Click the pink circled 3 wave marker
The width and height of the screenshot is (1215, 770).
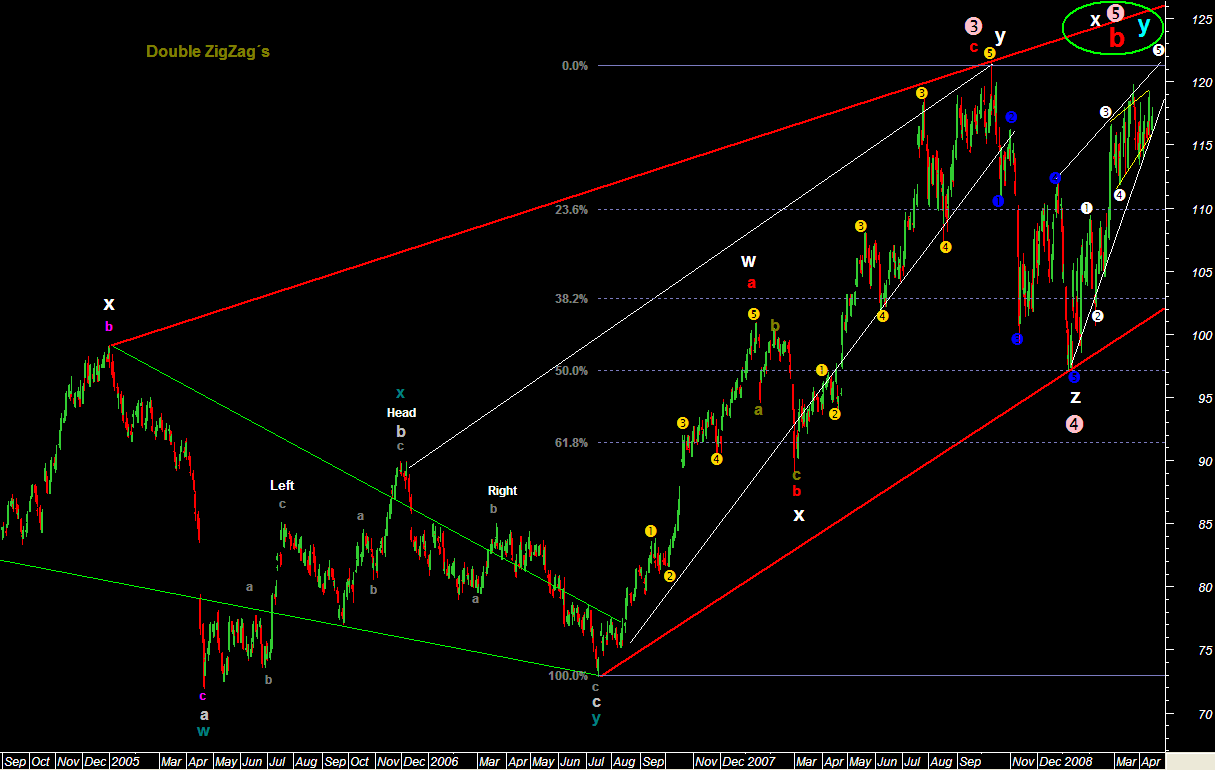pyautogui.click(x=974, y=26)
